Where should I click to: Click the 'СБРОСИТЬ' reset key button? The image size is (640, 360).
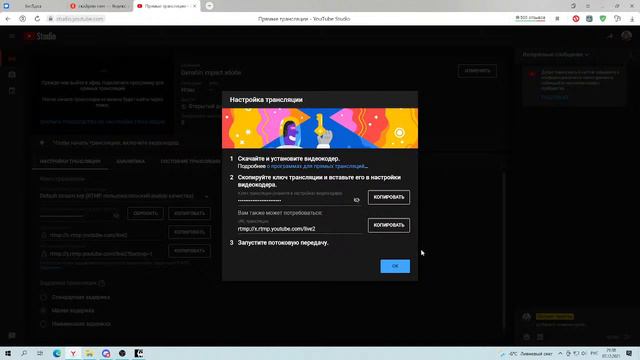(145, 213)
